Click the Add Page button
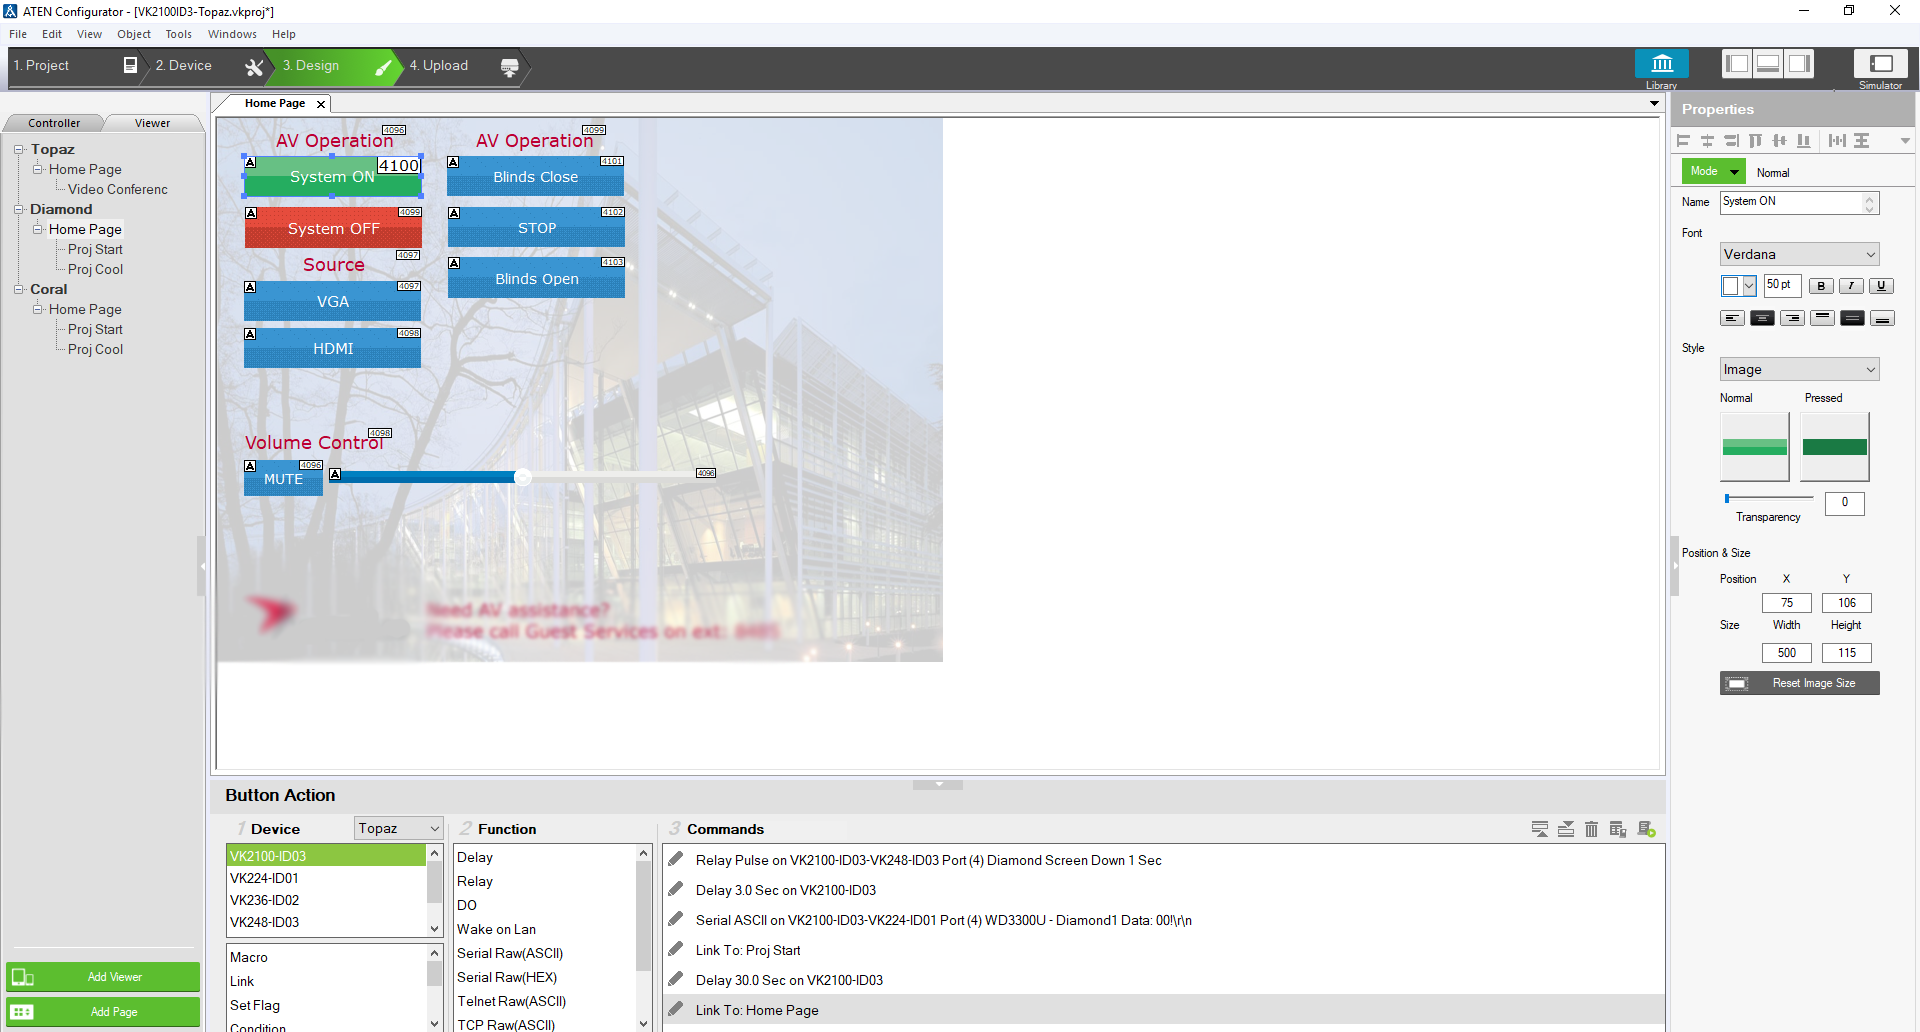The width and height of the screenshot is (1920, 1032). [x=103, y=1012]
